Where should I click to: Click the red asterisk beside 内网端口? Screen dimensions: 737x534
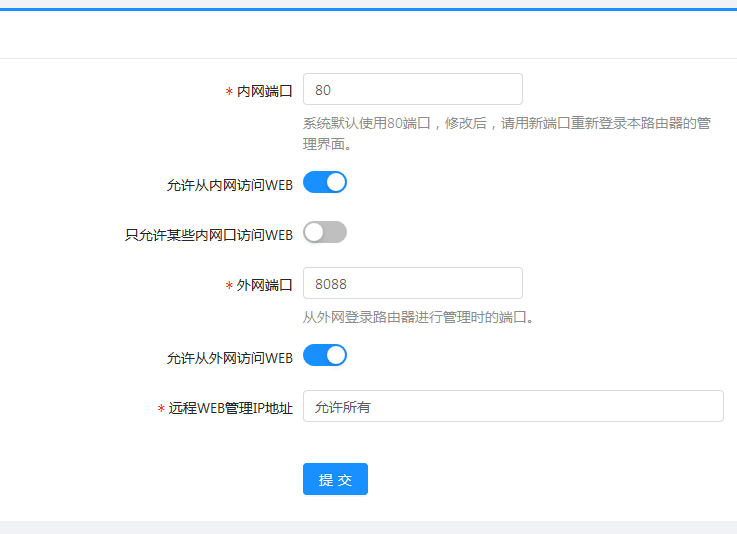click(x=229, y=91)
